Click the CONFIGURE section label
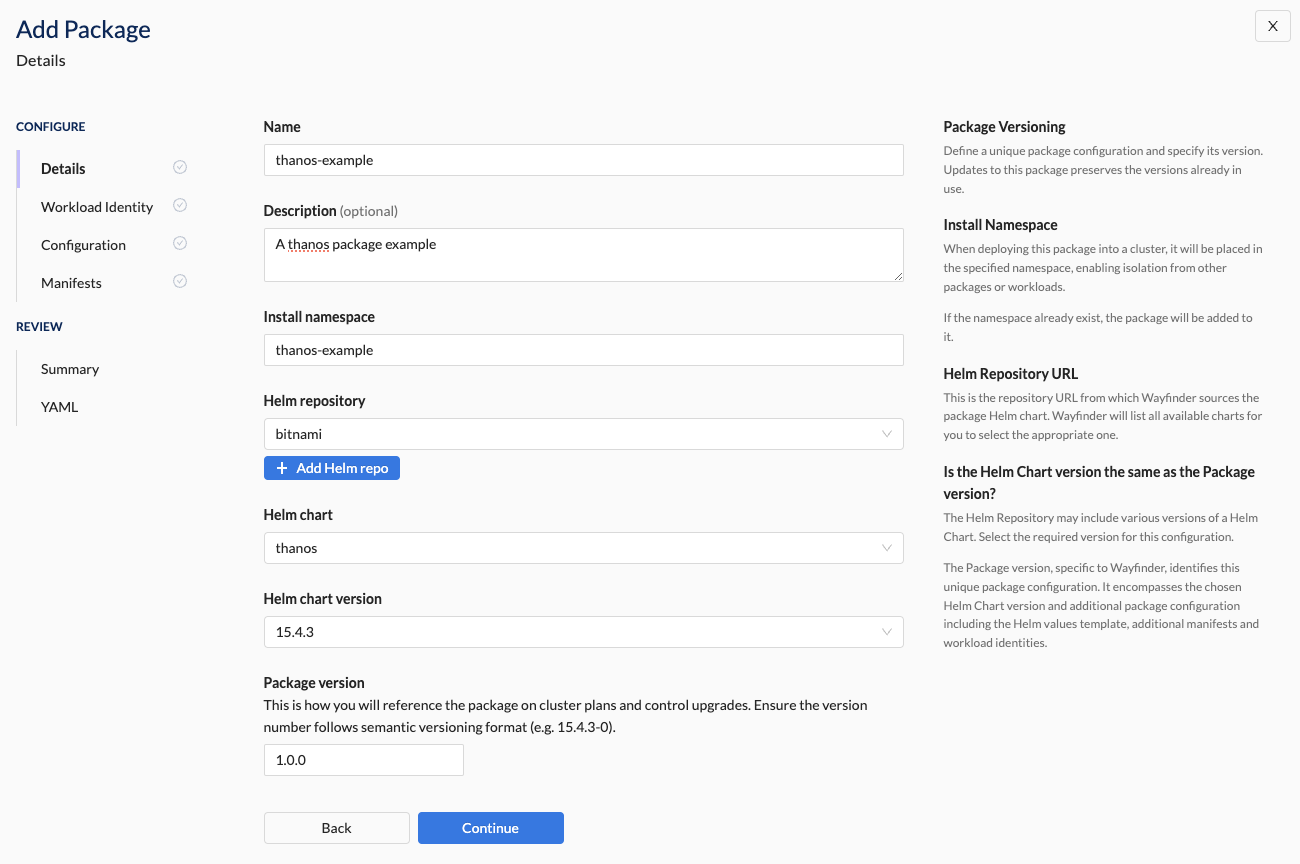The height and width of the screenshot is (864, 1300). (51, 127)
